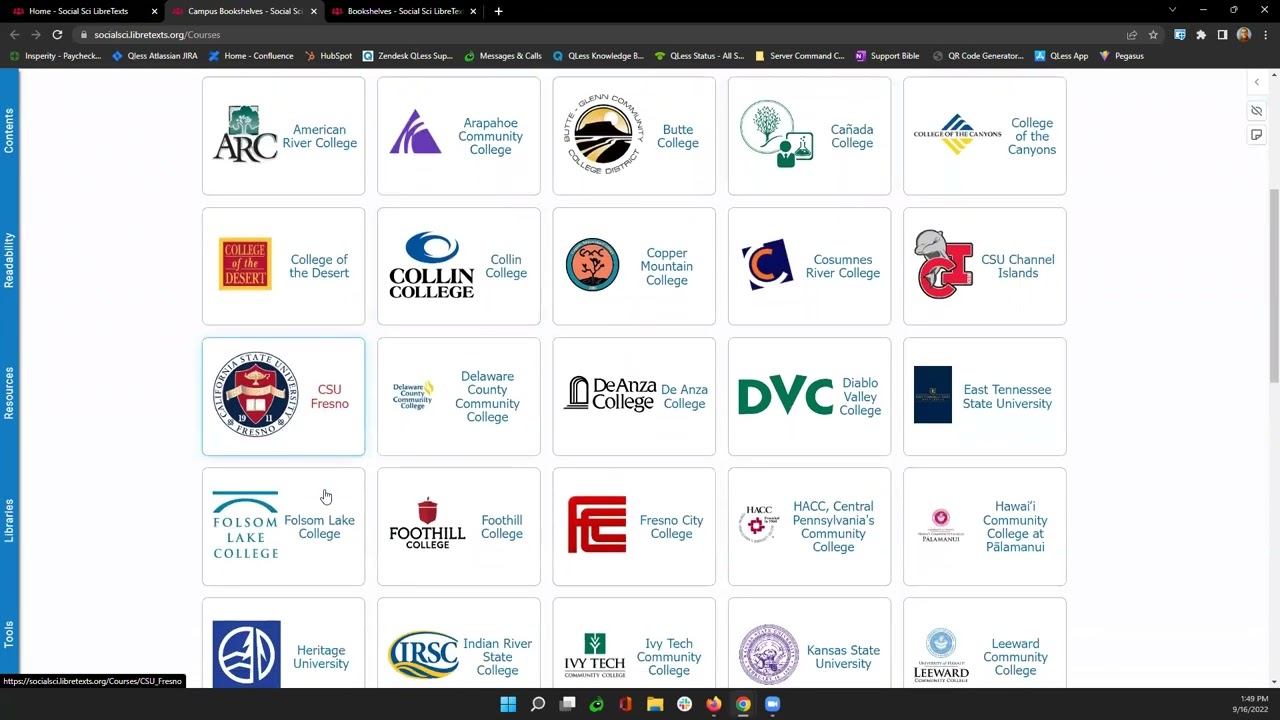Click the Ivy Tech Community College logo

tap(595, 656)
